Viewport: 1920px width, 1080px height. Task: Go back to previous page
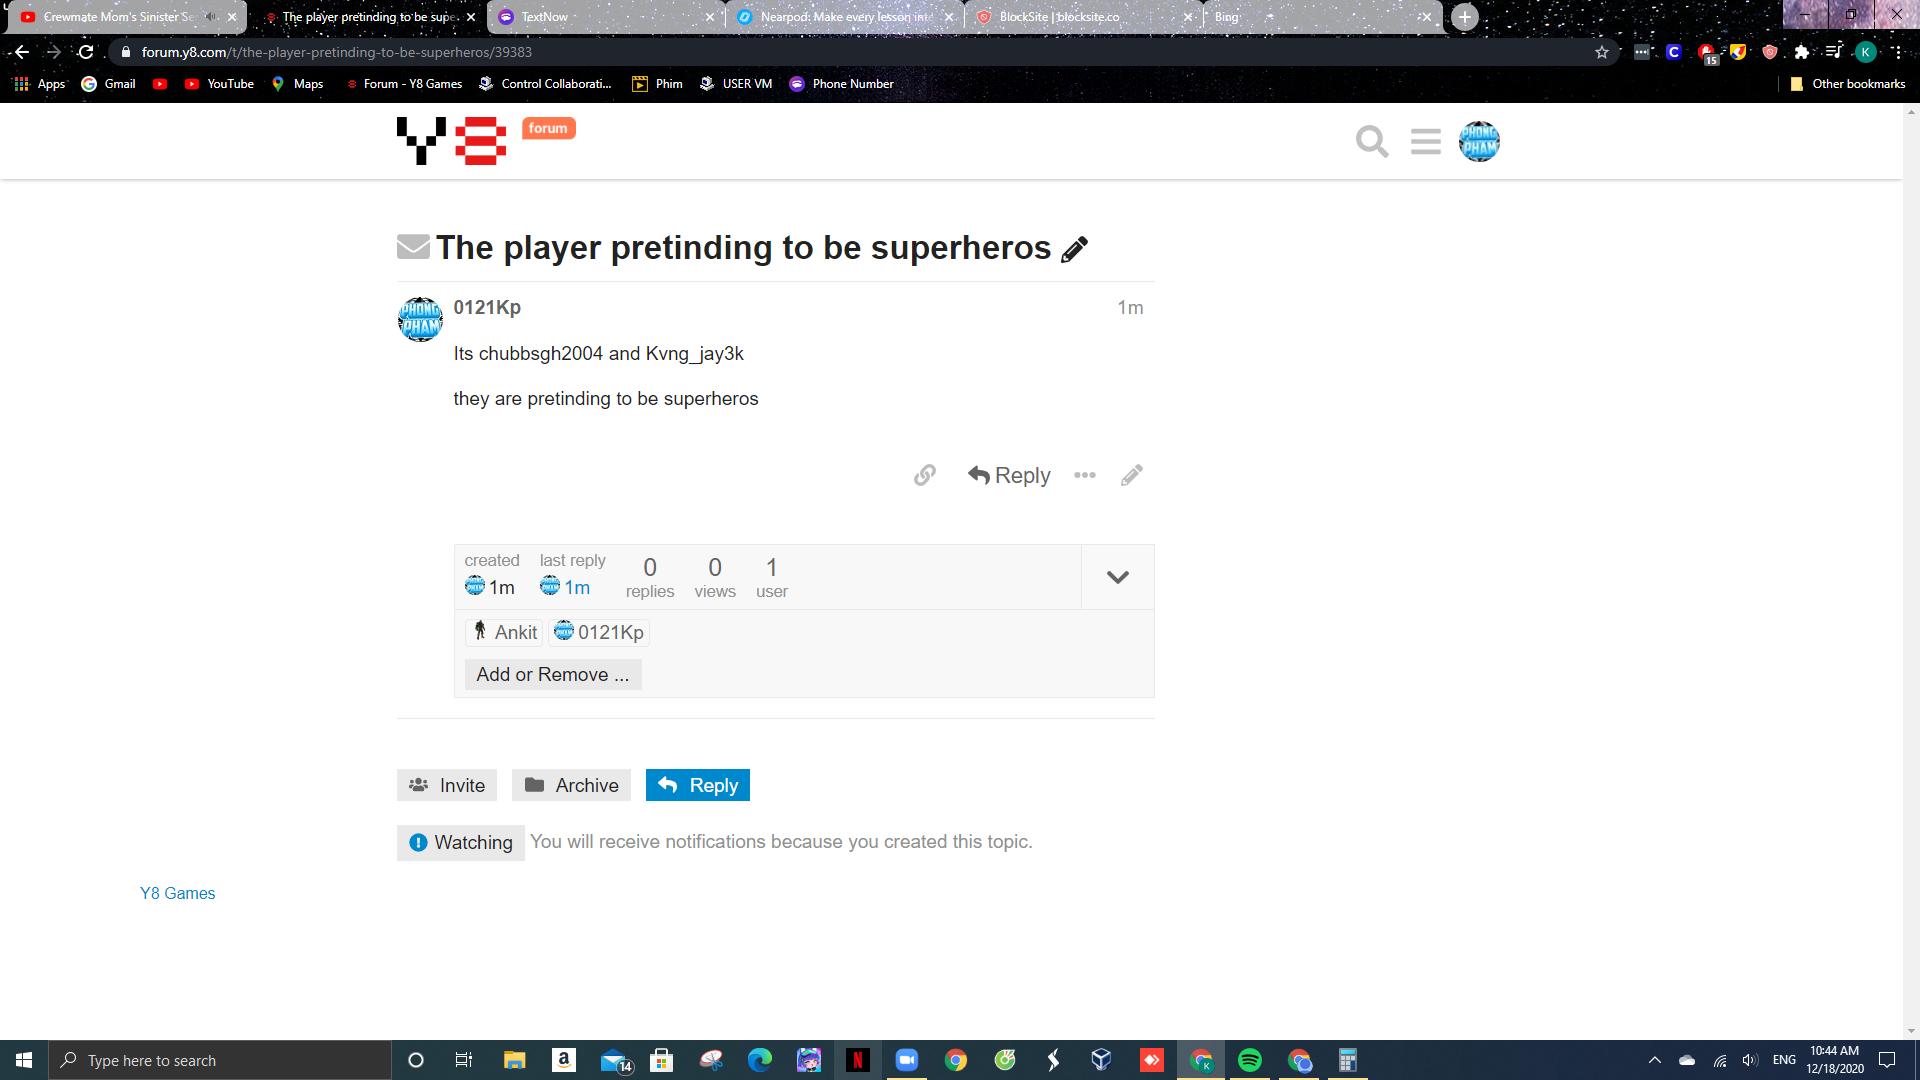pos(22,52)
